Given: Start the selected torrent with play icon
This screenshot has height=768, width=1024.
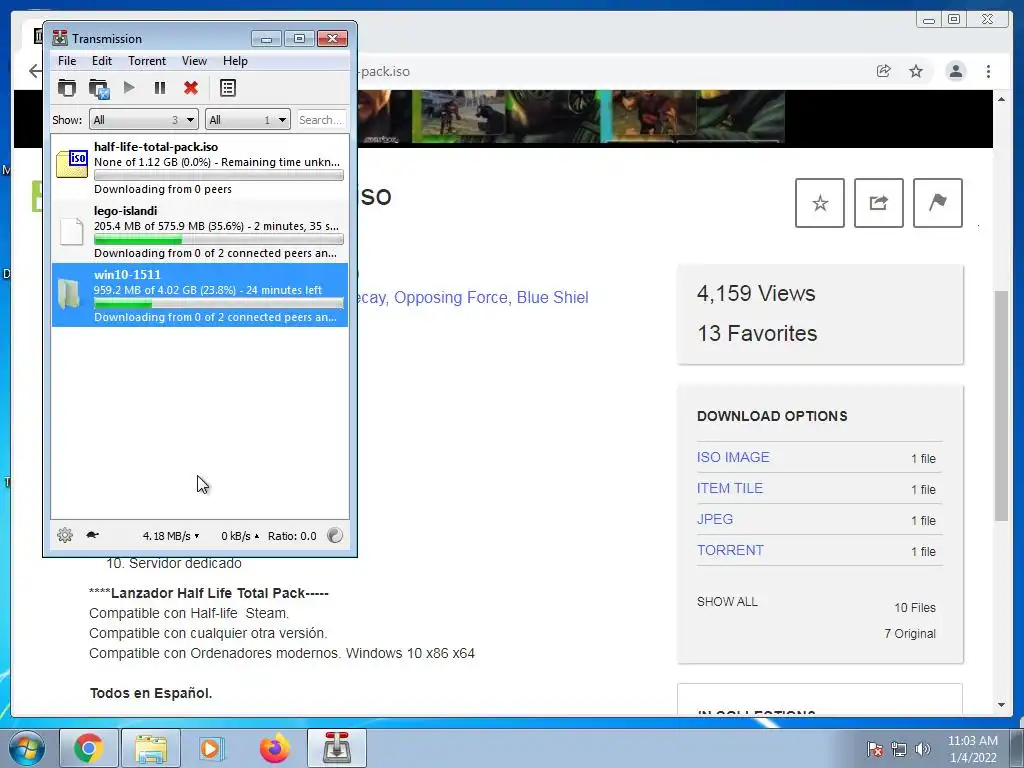Looking at the screenshot, I should [x=129, y=88].
